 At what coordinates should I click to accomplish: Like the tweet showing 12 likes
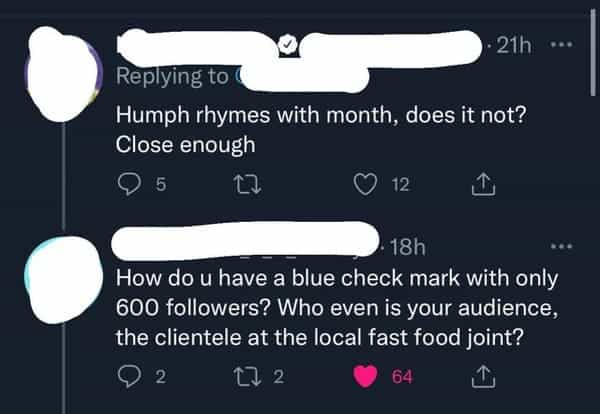tap(365, 185)
